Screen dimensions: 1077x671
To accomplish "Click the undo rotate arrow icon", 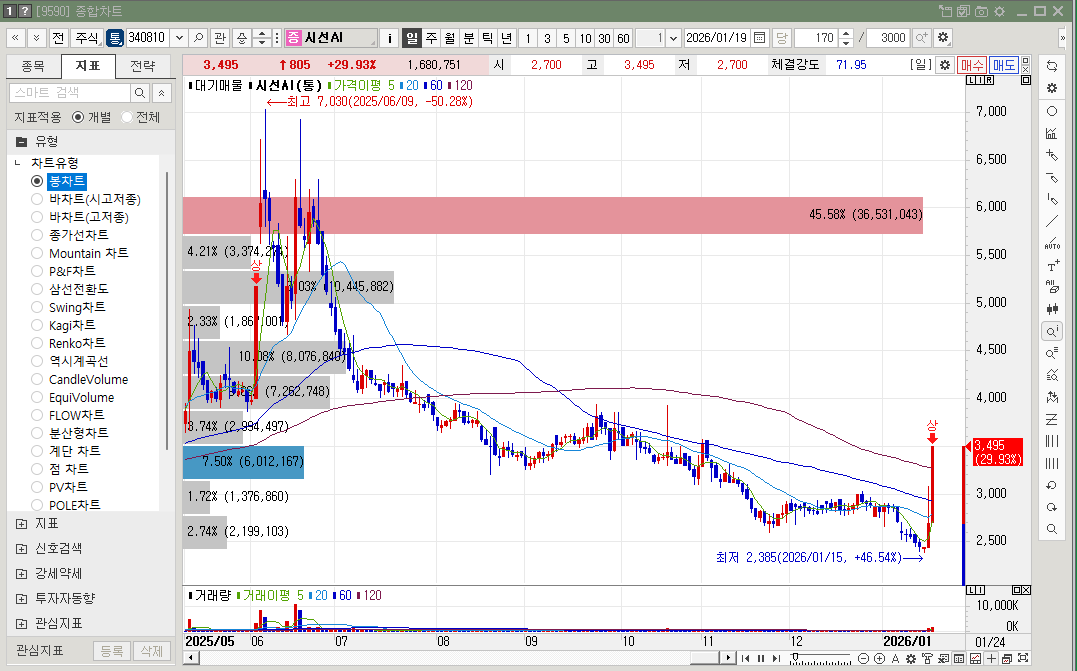I will (x=1052, y=486).
